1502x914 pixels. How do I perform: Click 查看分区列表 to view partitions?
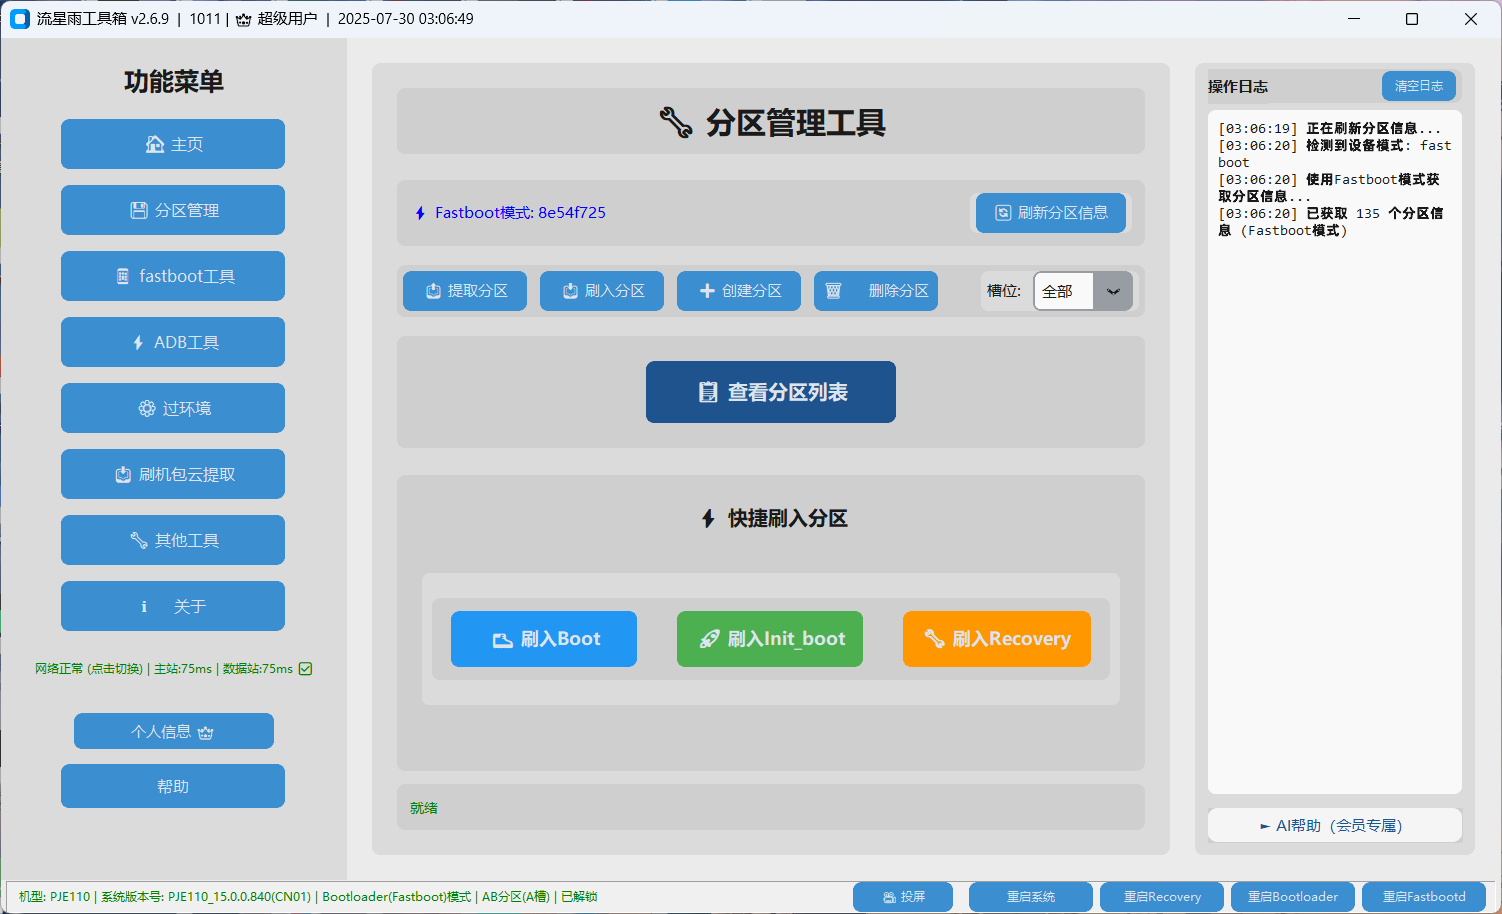770,392
